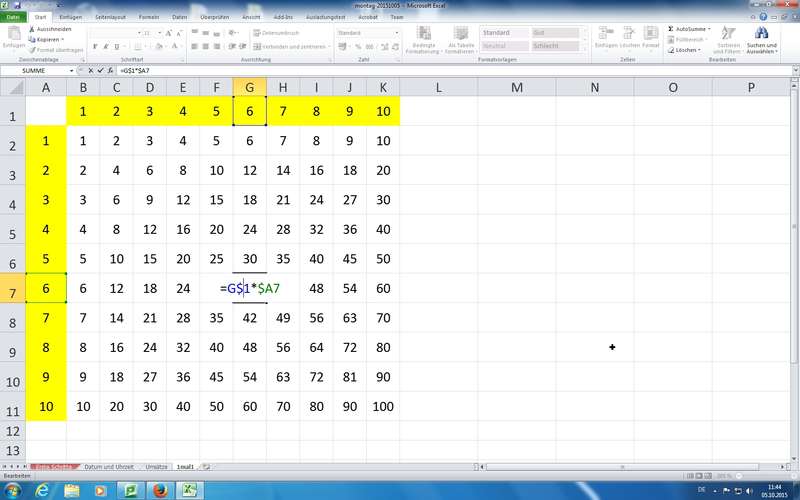This screenshot has height=500, width=800.
Task: Open the number format Standard dropdown
Action: click(x=396, y=33)
